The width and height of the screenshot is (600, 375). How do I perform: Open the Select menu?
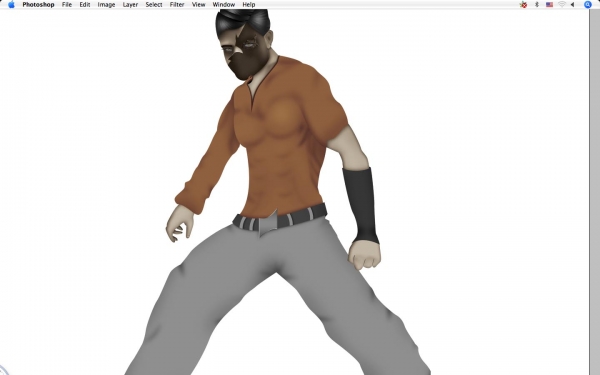click(154, 5)
